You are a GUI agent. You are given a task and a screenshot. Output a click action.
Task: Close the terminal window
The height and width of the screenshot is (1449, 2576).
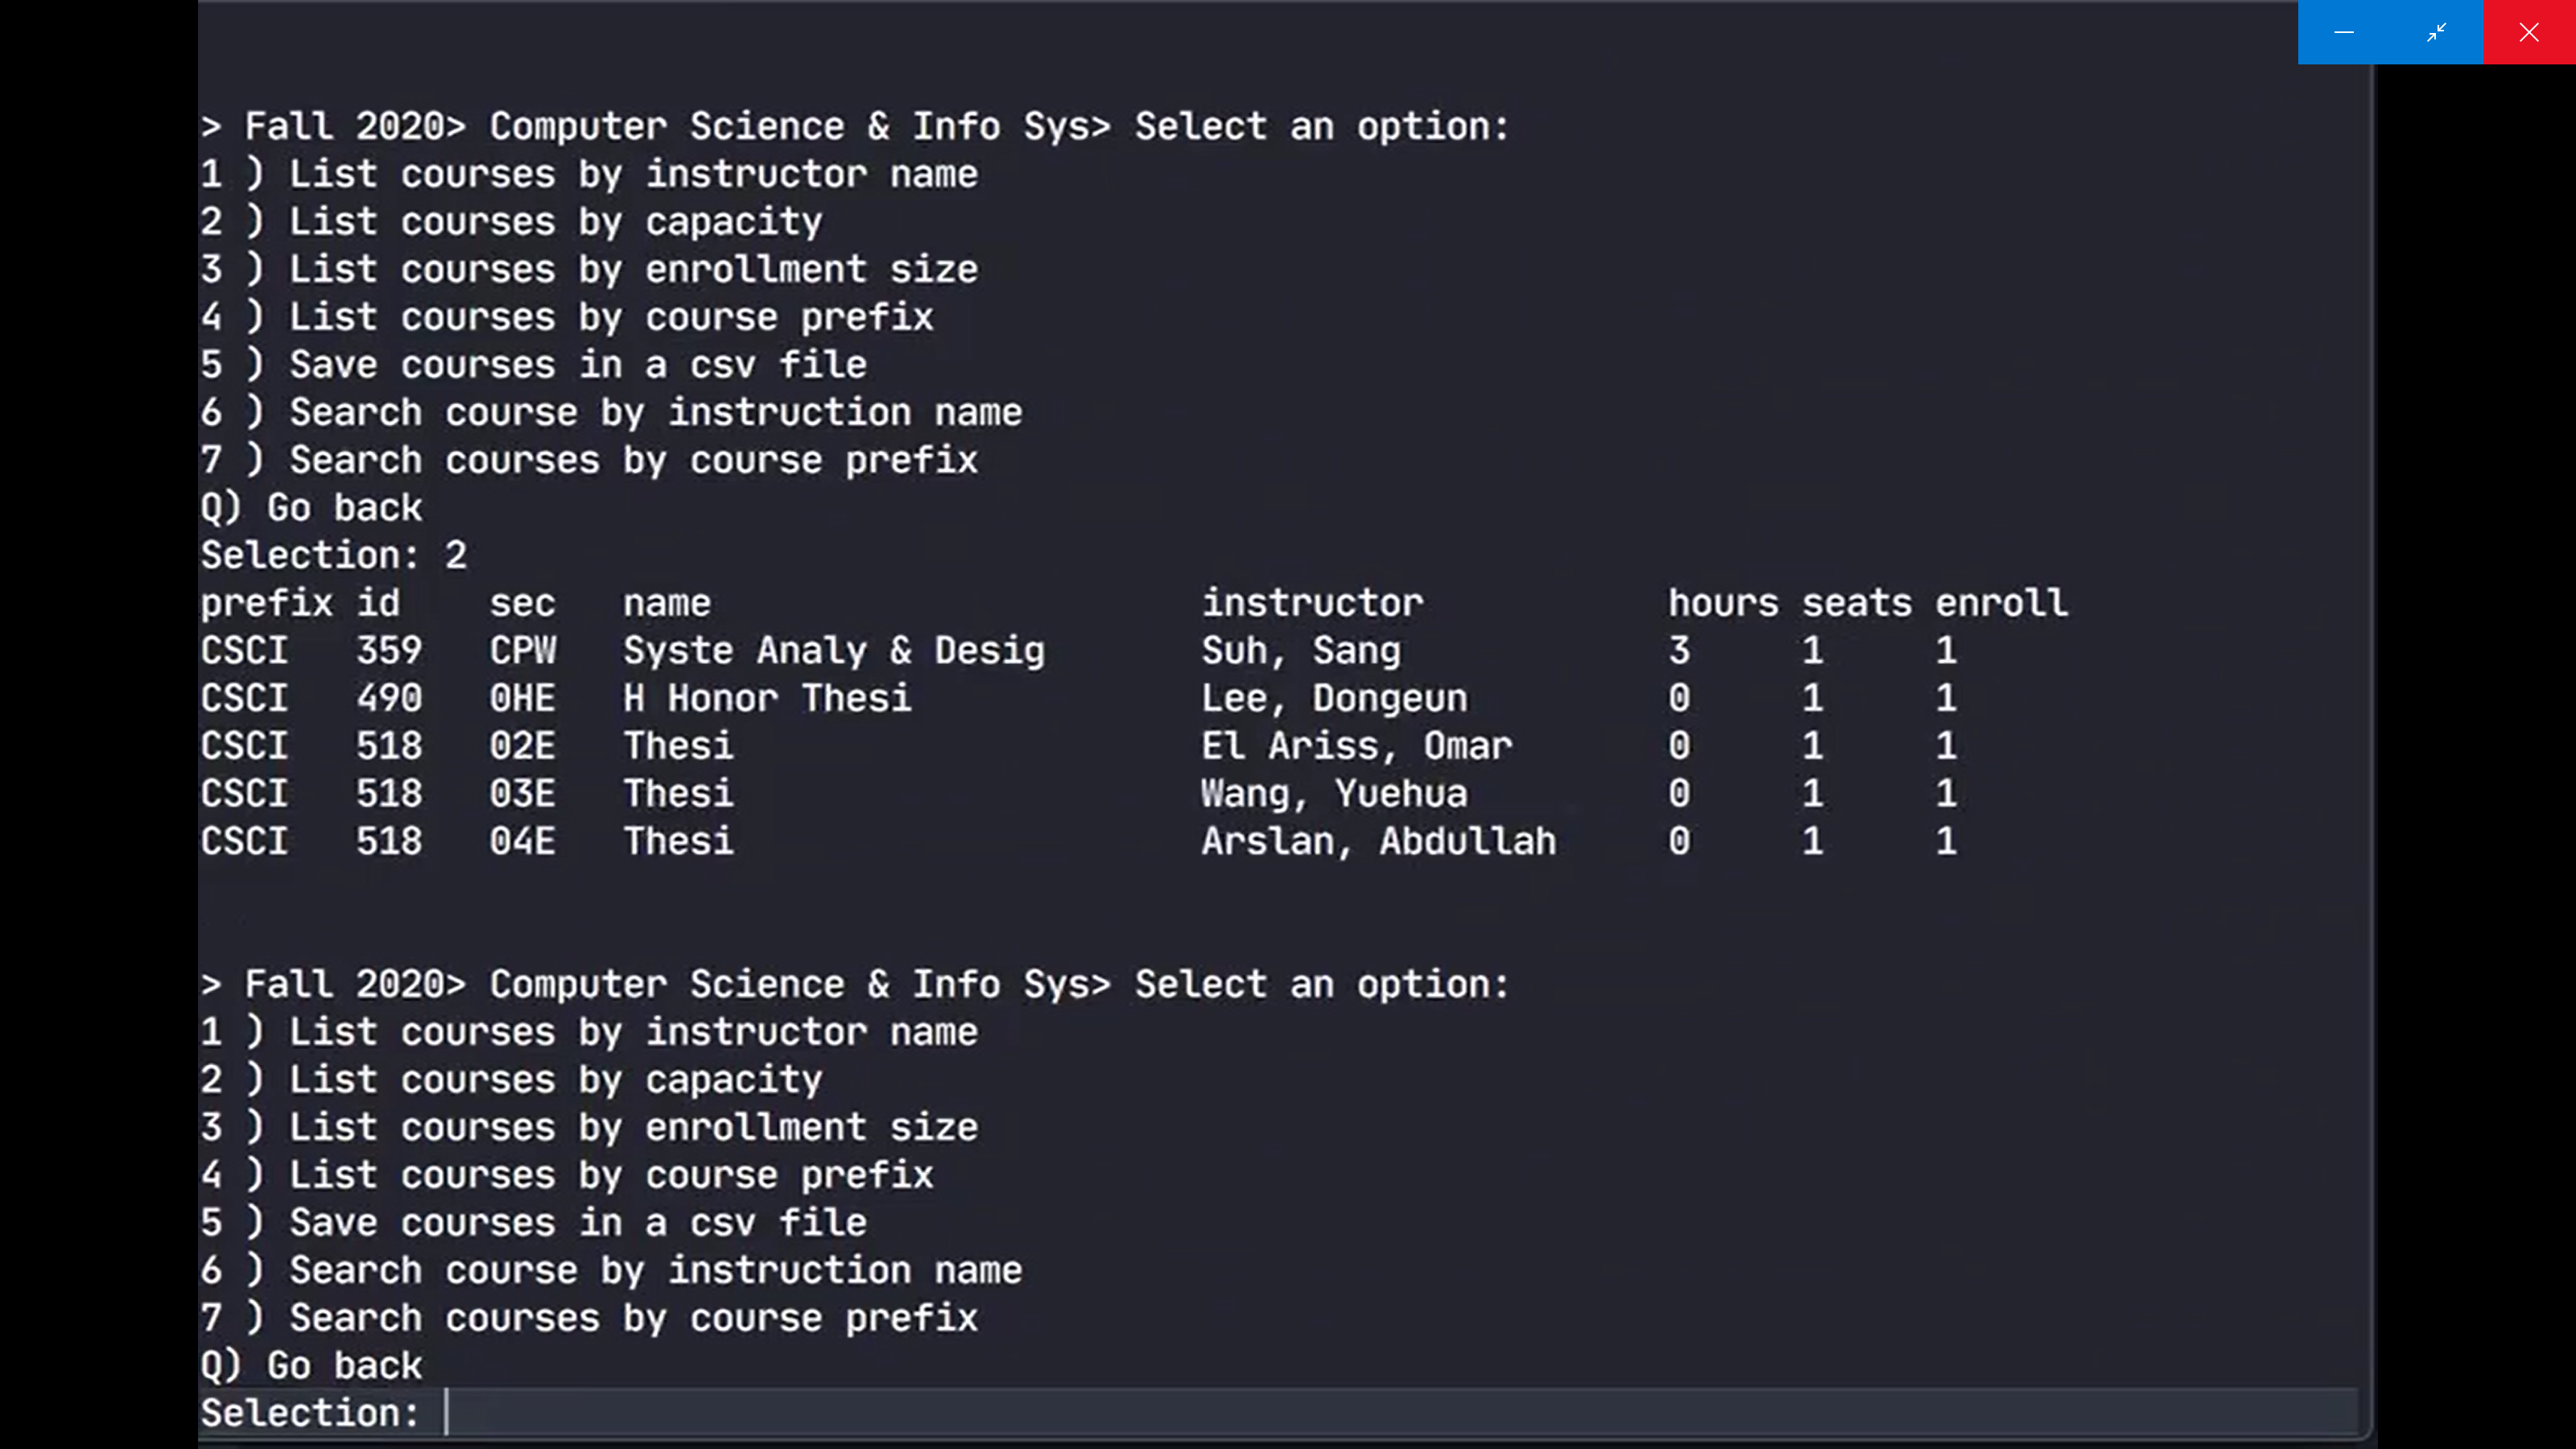(x=2529, y=32)
